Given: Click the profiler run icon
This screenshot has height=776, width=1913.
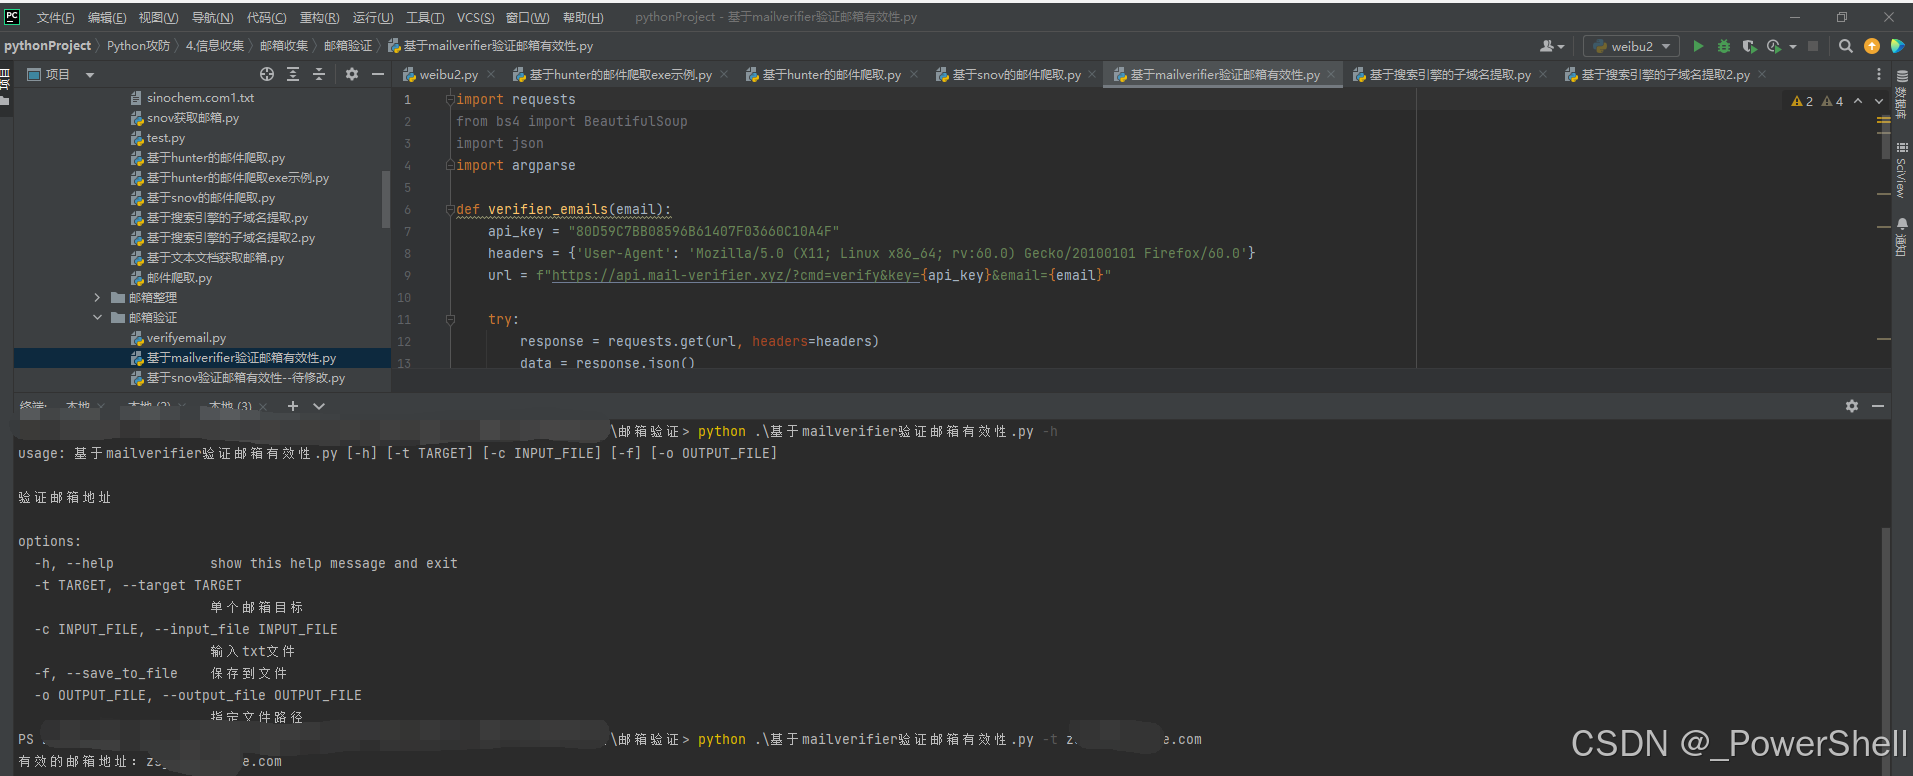Looking at the screenshot, I should (x=1774, y=46).
